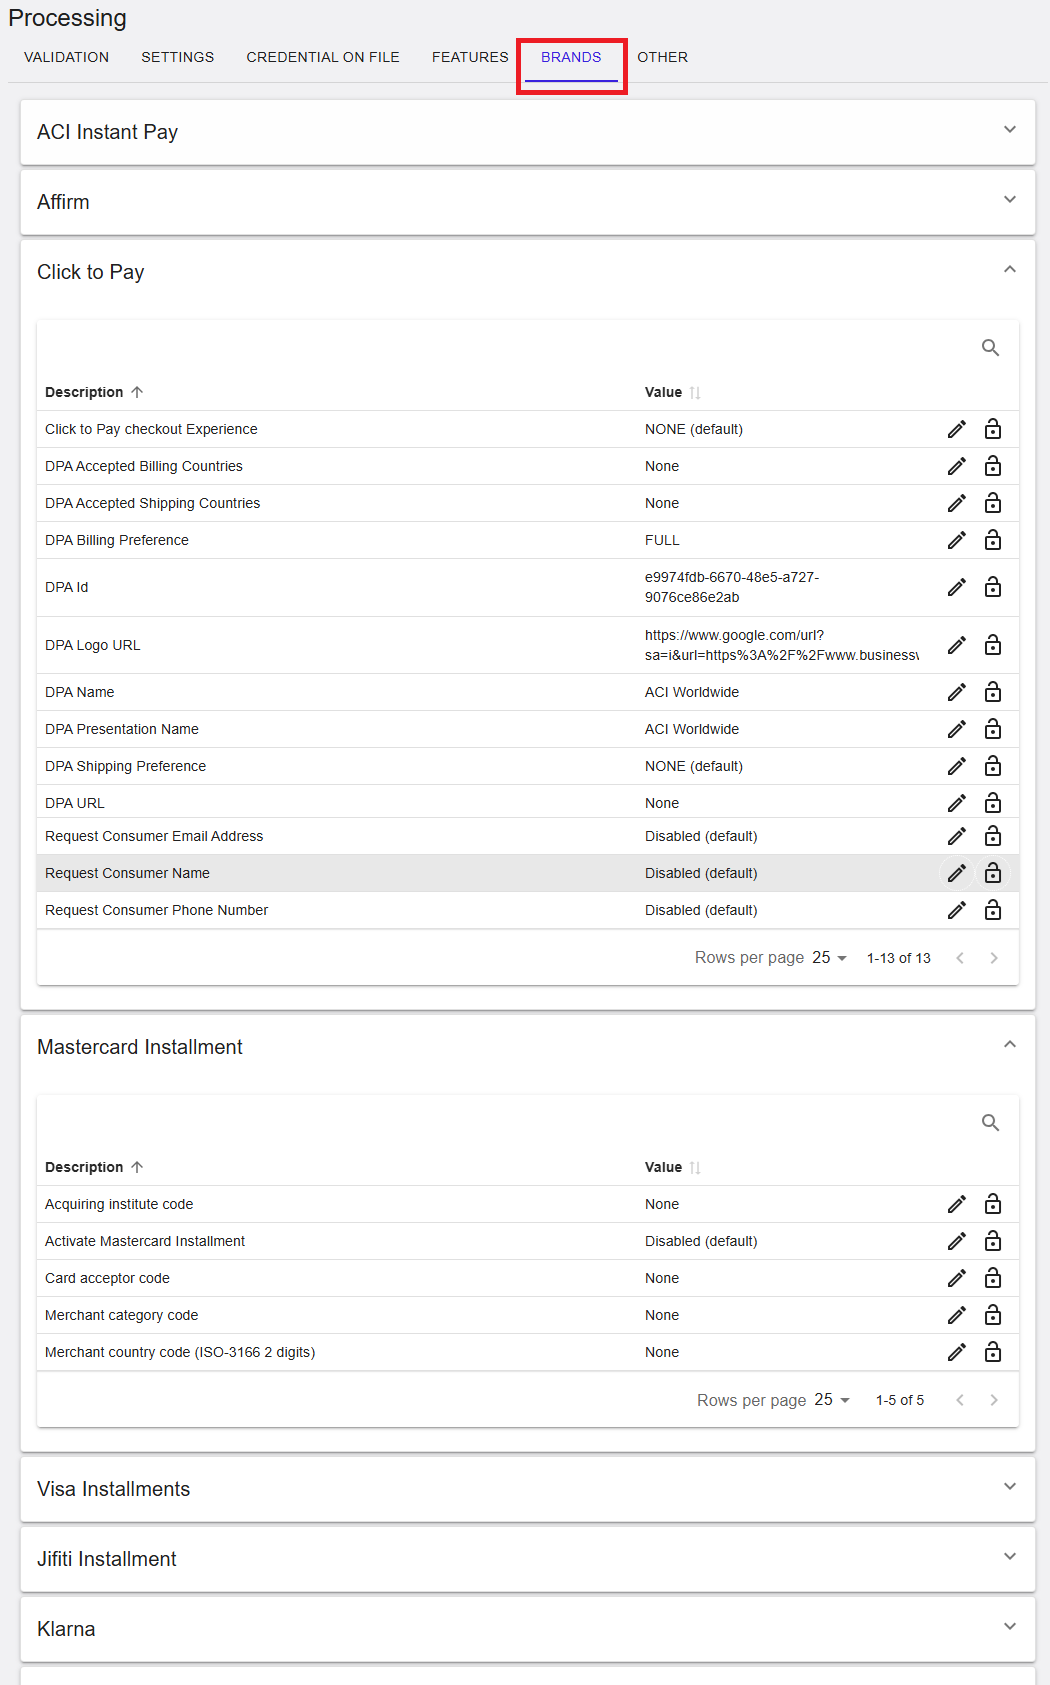Switch to the VALIDATION tab
This screenshot has height=1685, width=1050.
(x=66, y=57)
